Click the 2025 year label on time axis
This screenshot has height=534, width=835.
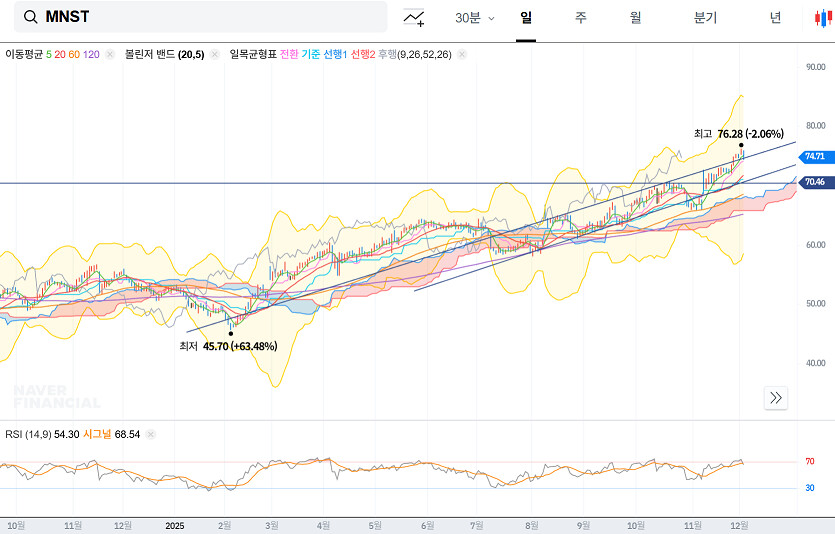click(175, 526)
